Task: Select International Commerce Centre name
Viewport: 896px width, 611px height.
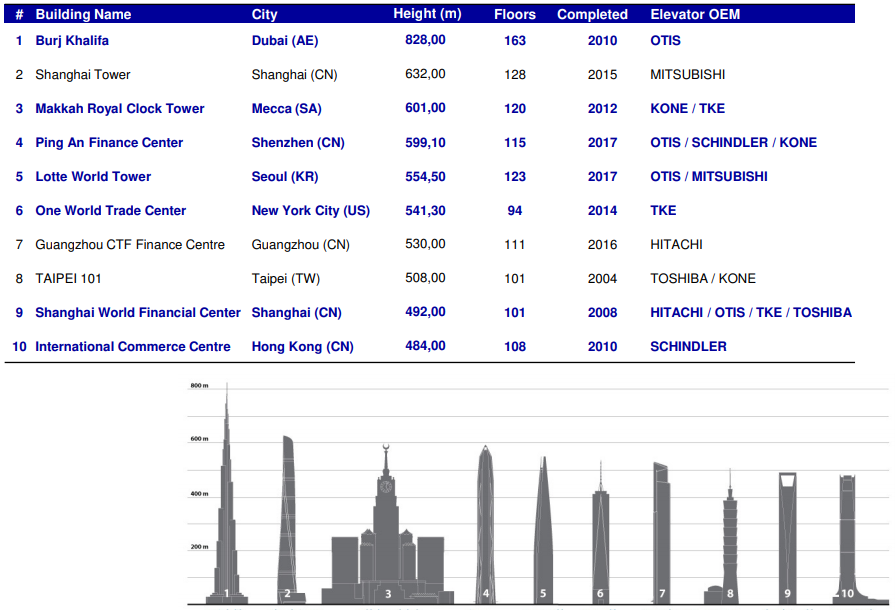Action: (x=133, y=347)
